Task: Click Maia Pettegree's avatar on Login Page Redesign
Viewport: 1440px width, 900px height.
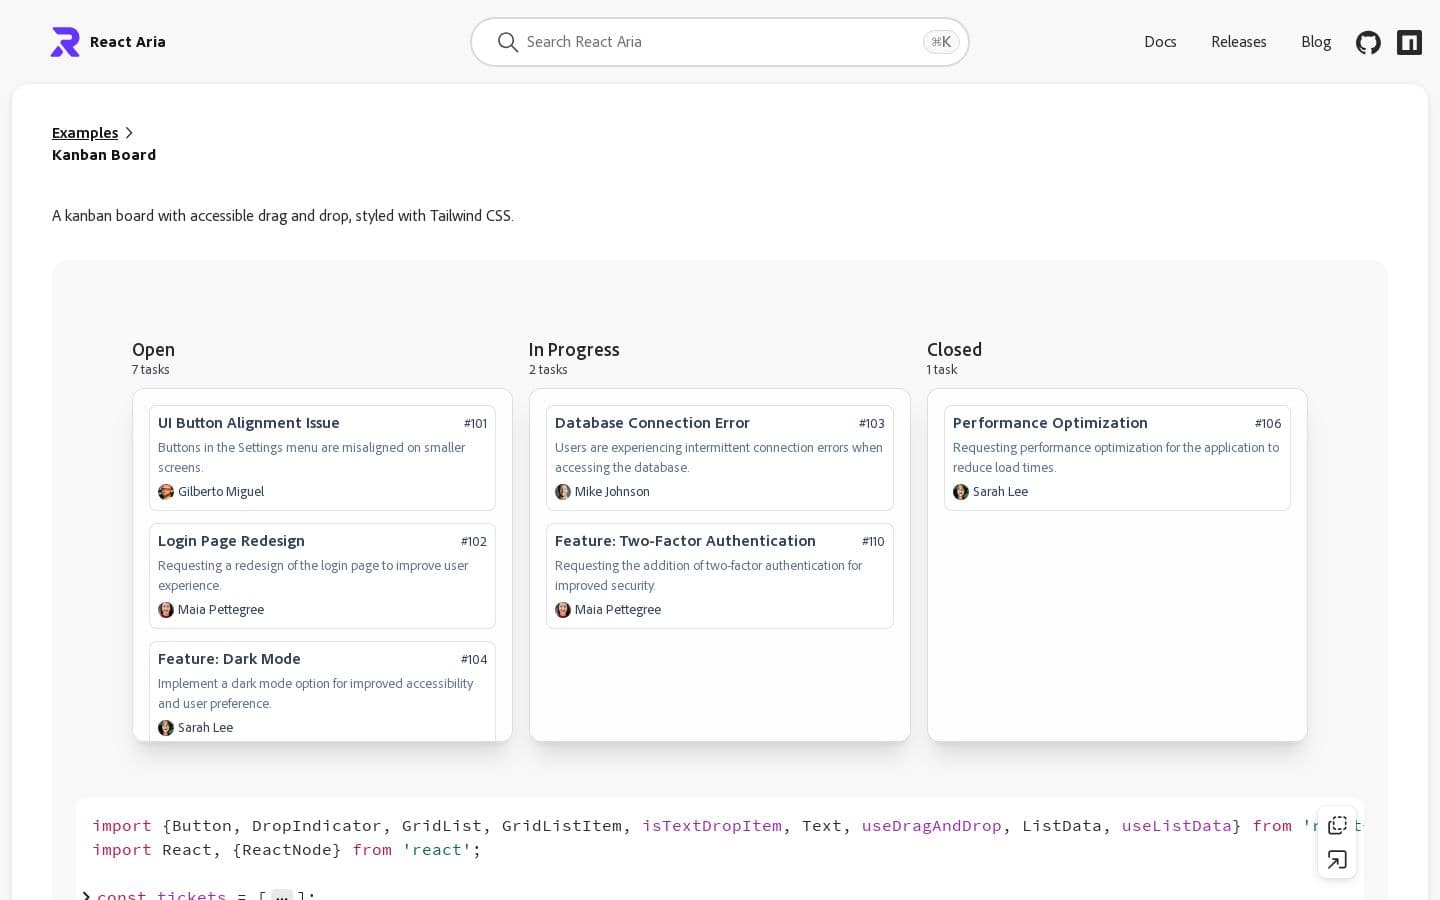Action: click(166, 609)
